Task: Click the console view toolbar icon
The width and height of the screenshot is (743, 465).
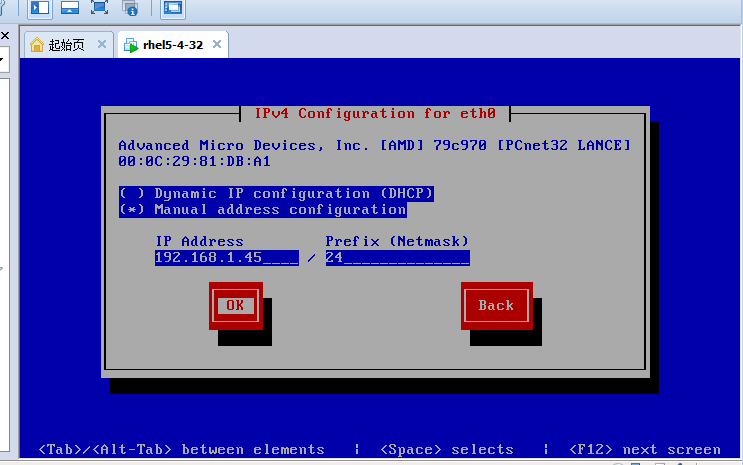Action: point(172,9)
